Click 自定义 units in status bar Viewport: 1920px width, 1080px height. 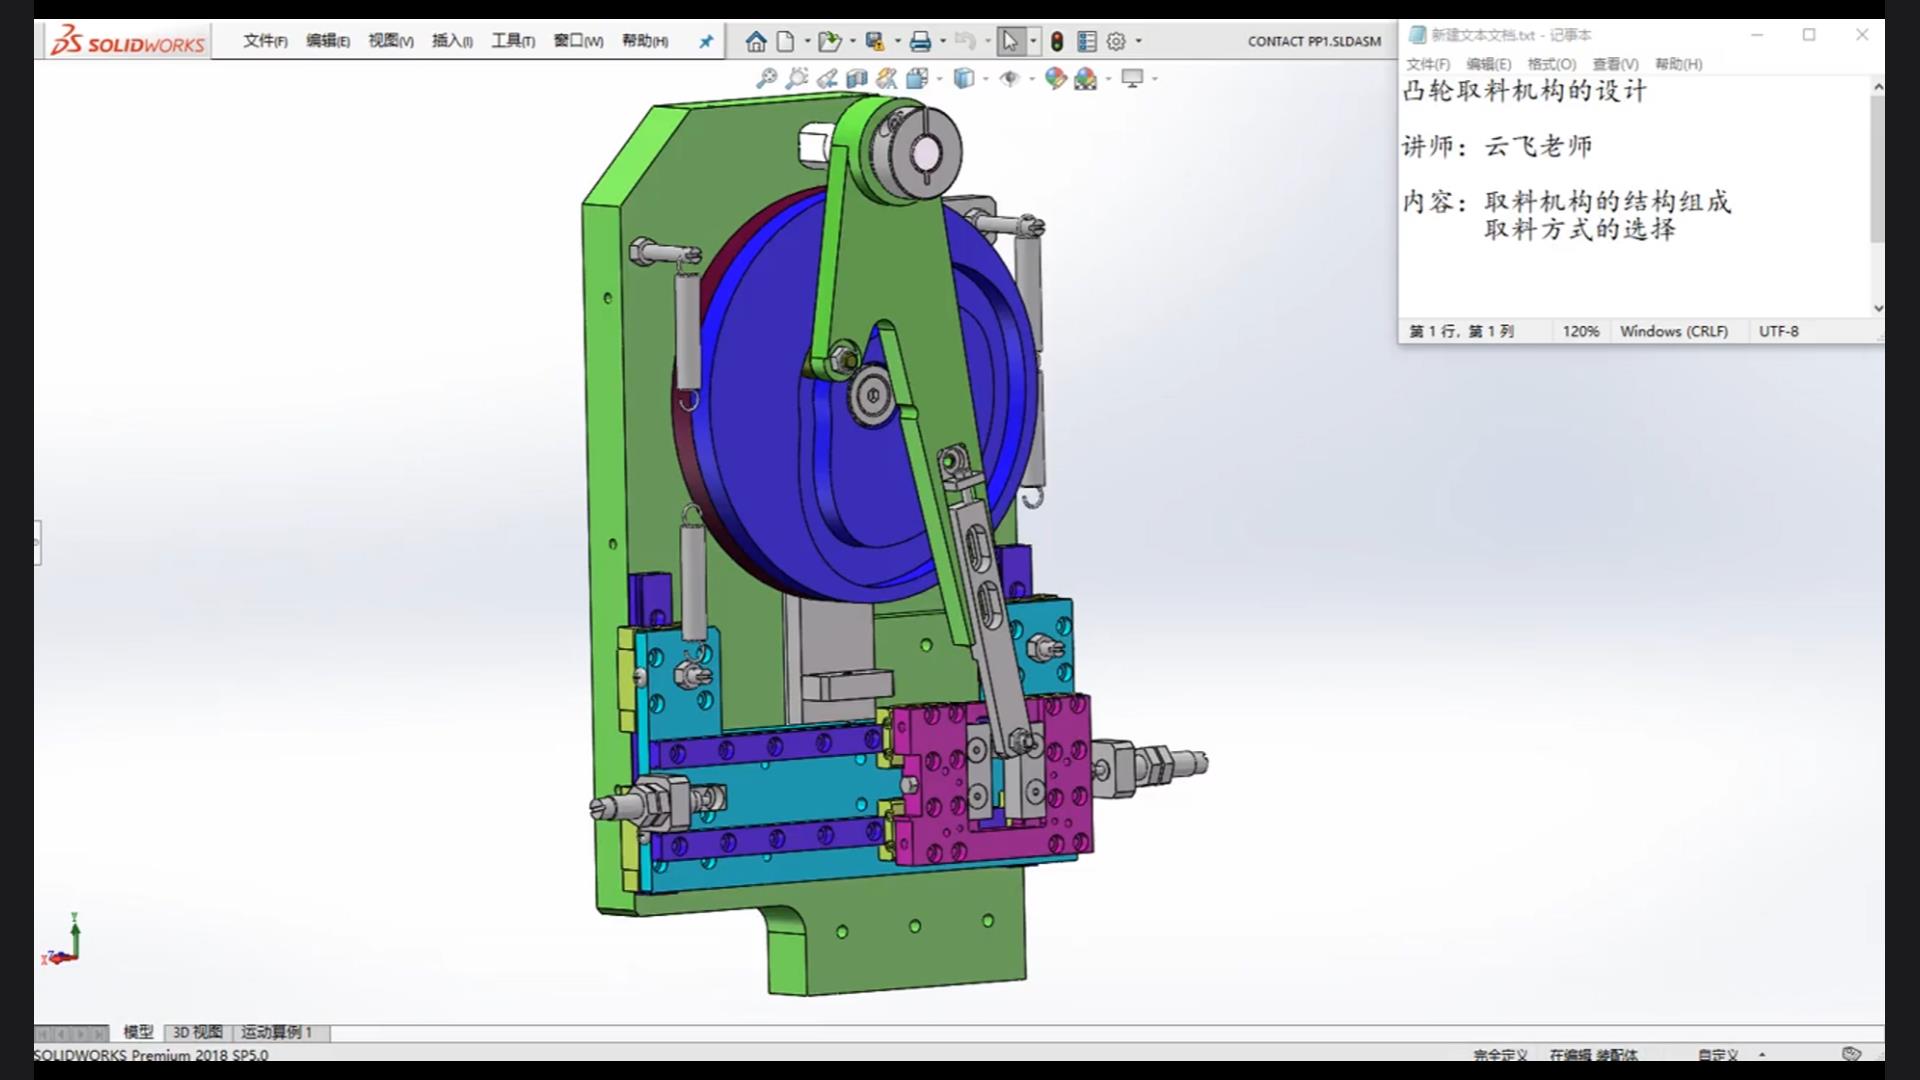coord(1718,1055)
